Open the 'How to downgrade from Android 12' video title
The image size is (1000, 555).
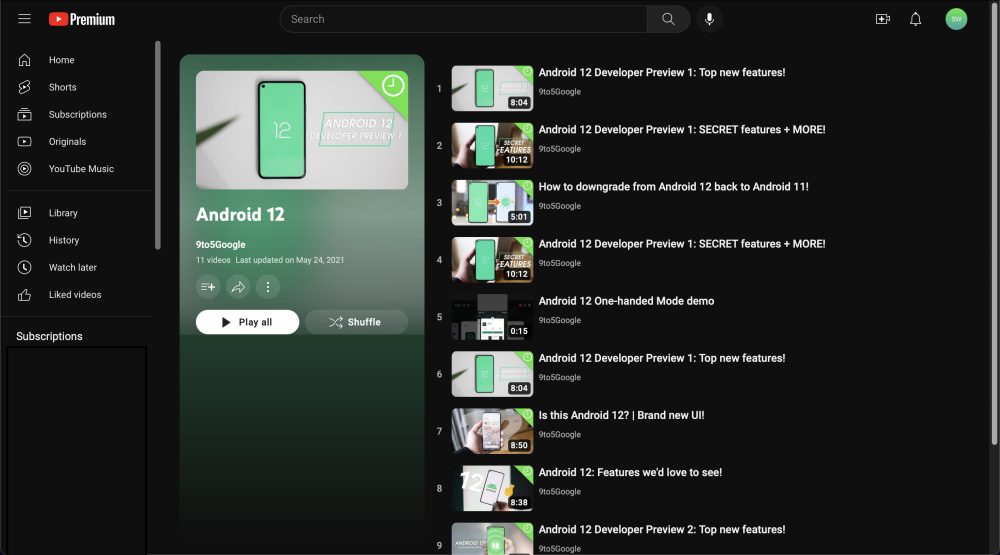click(x=673, y=187)
